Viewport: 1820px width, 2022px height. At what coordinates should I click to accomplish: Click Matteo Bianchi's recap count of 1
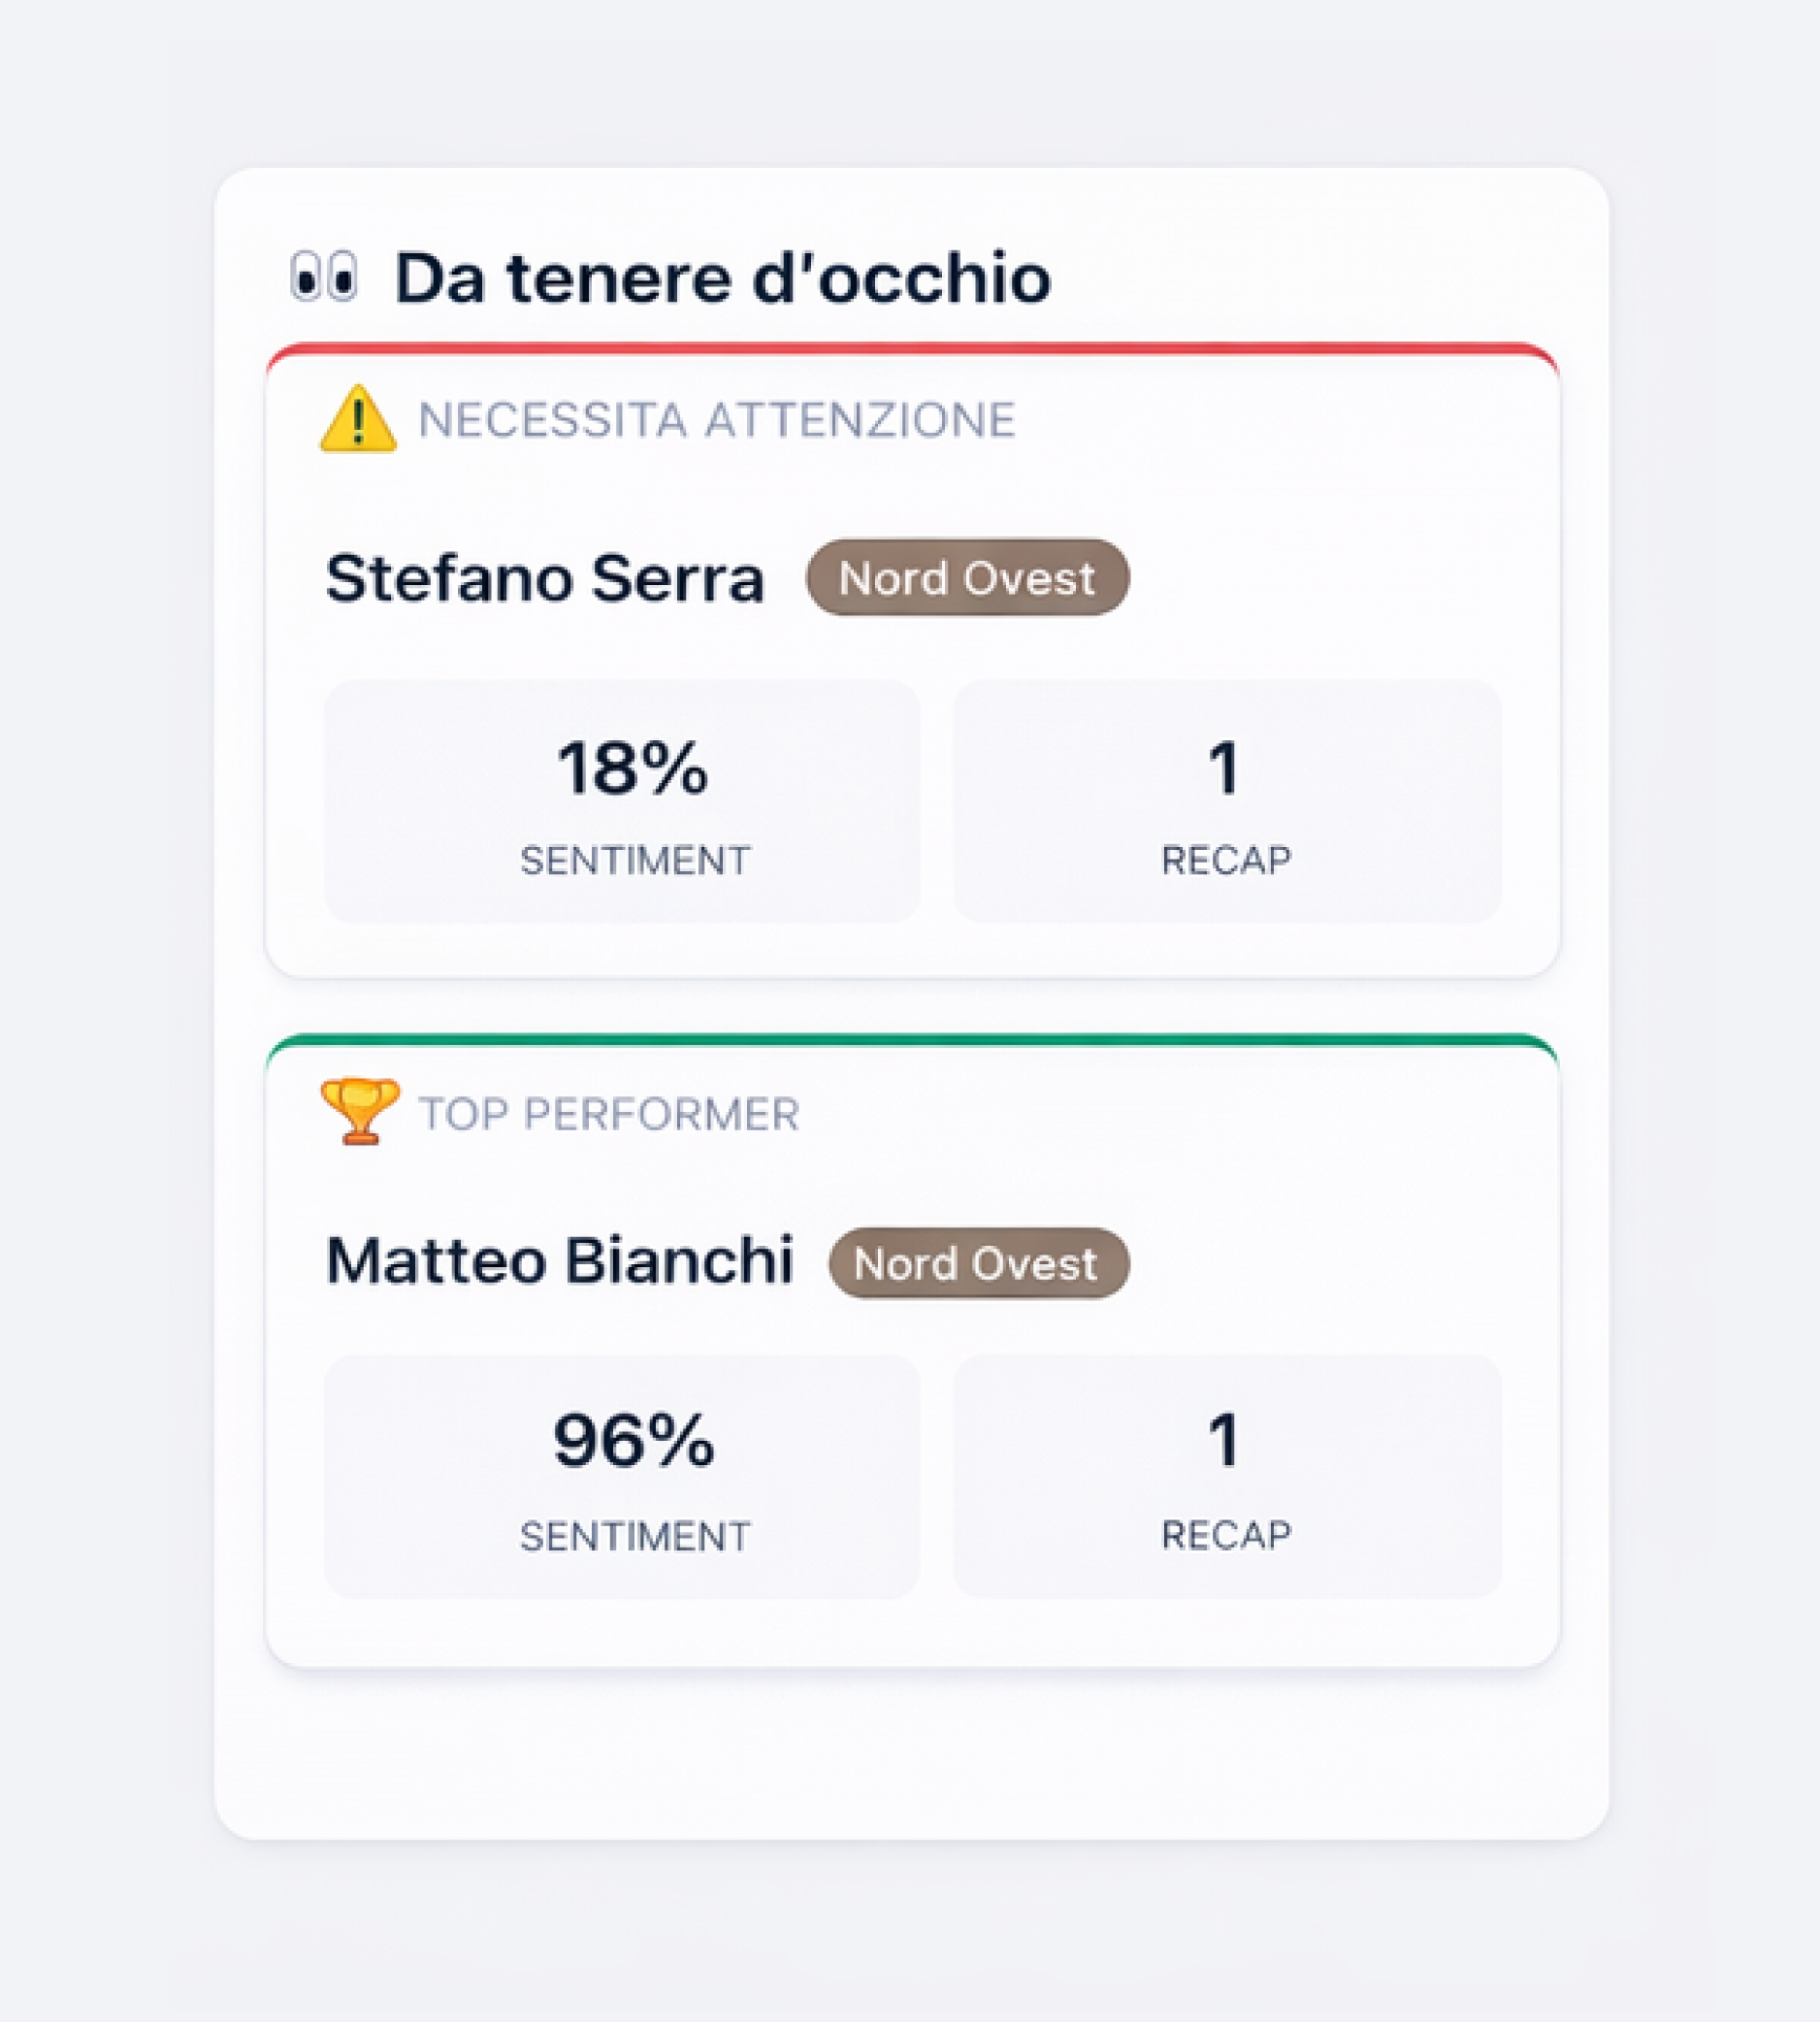(x=1224, y=1441)
